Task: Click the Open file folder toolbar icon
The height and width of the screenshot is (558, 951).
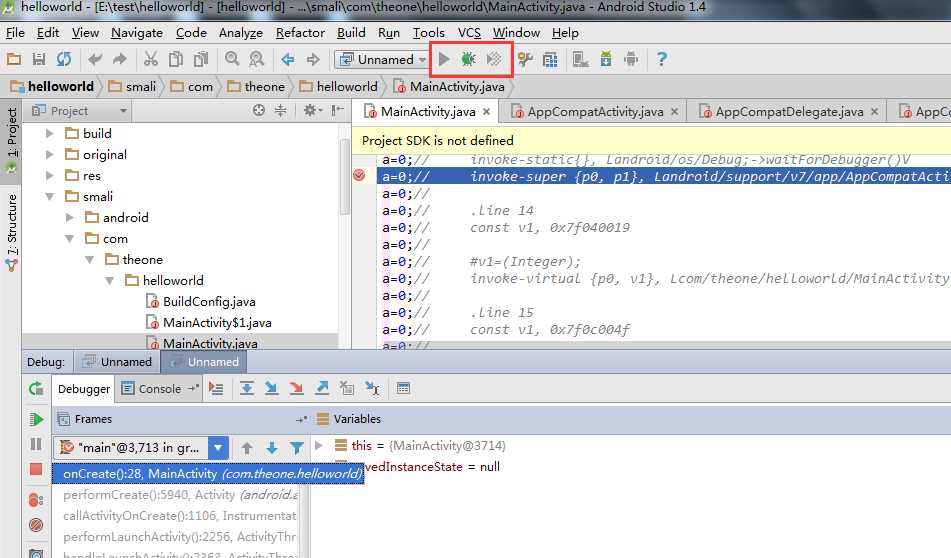Action: tap(14, 59)
